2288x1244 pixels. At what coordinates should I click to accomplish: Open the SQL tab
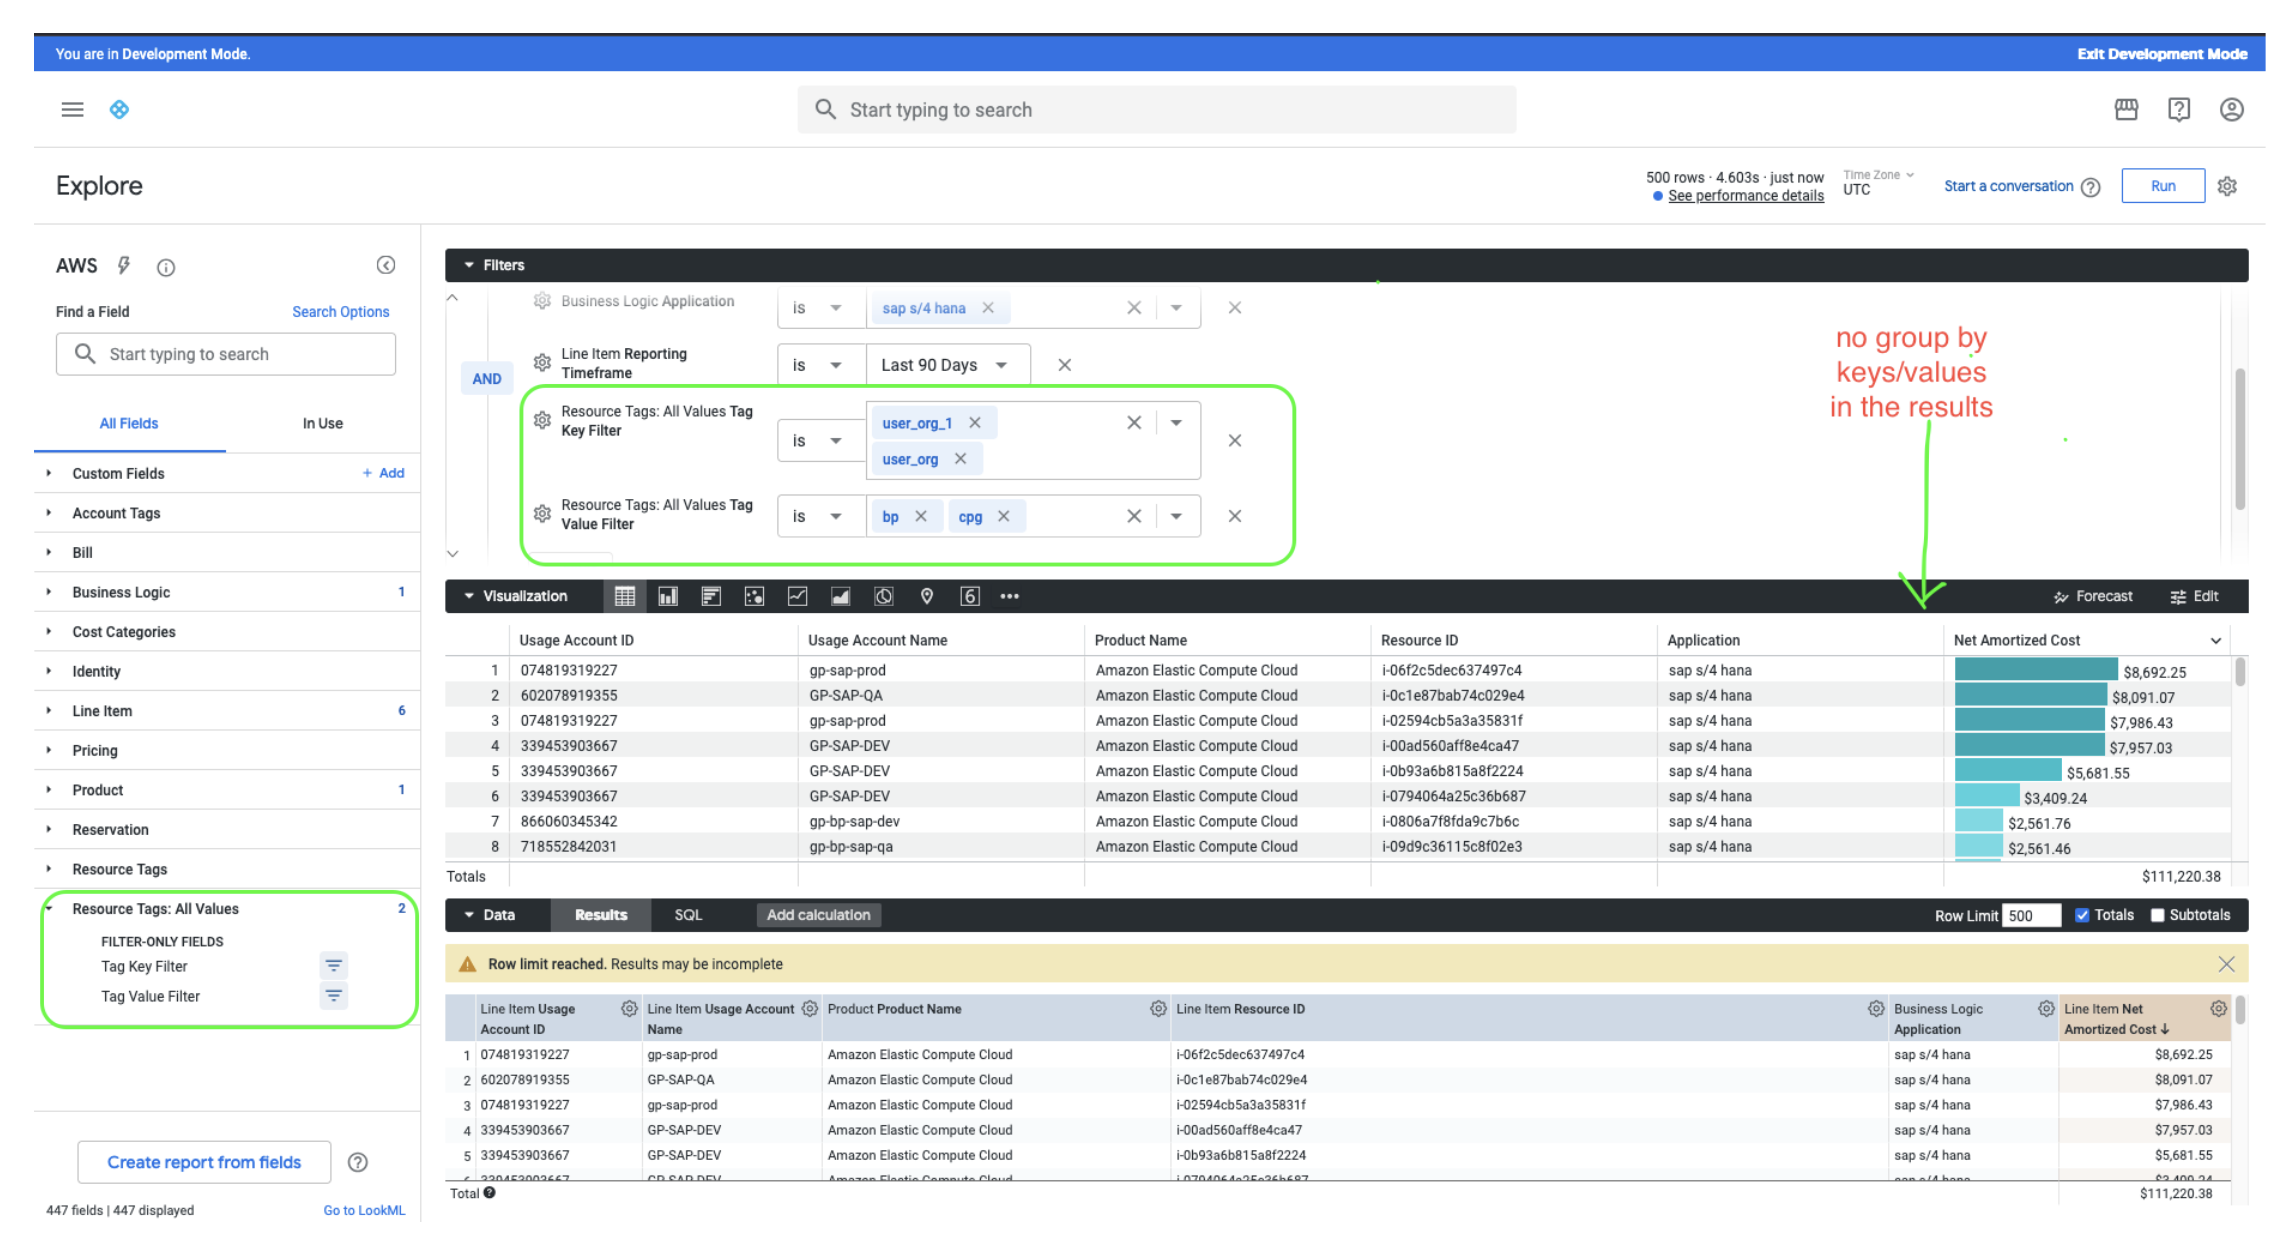pyautogui.click(x=688, y=915)
